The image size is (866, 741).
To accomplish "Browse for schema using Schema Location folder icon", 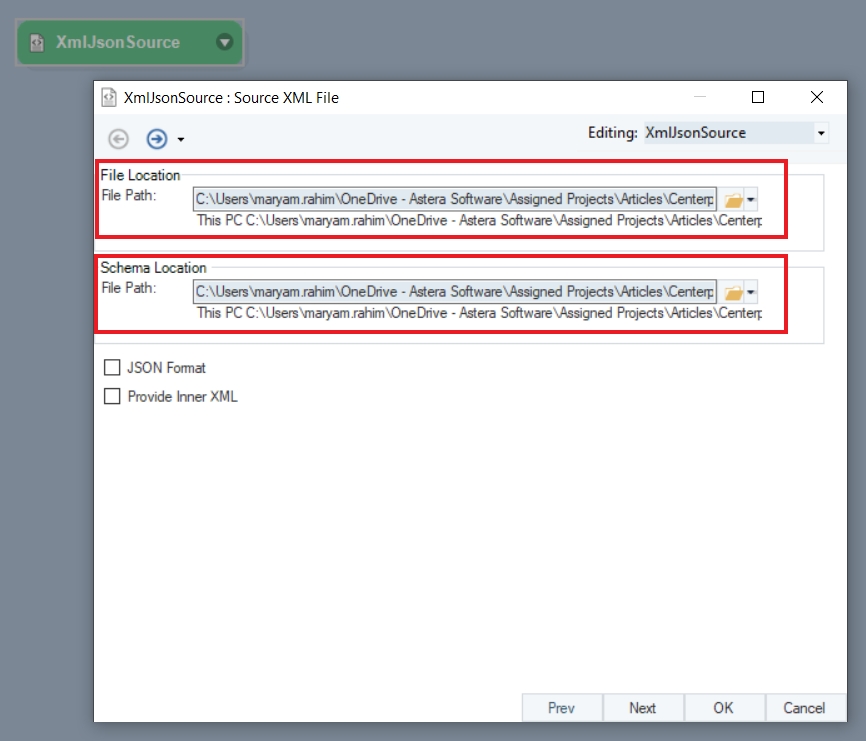I will [x=733, y=292].
